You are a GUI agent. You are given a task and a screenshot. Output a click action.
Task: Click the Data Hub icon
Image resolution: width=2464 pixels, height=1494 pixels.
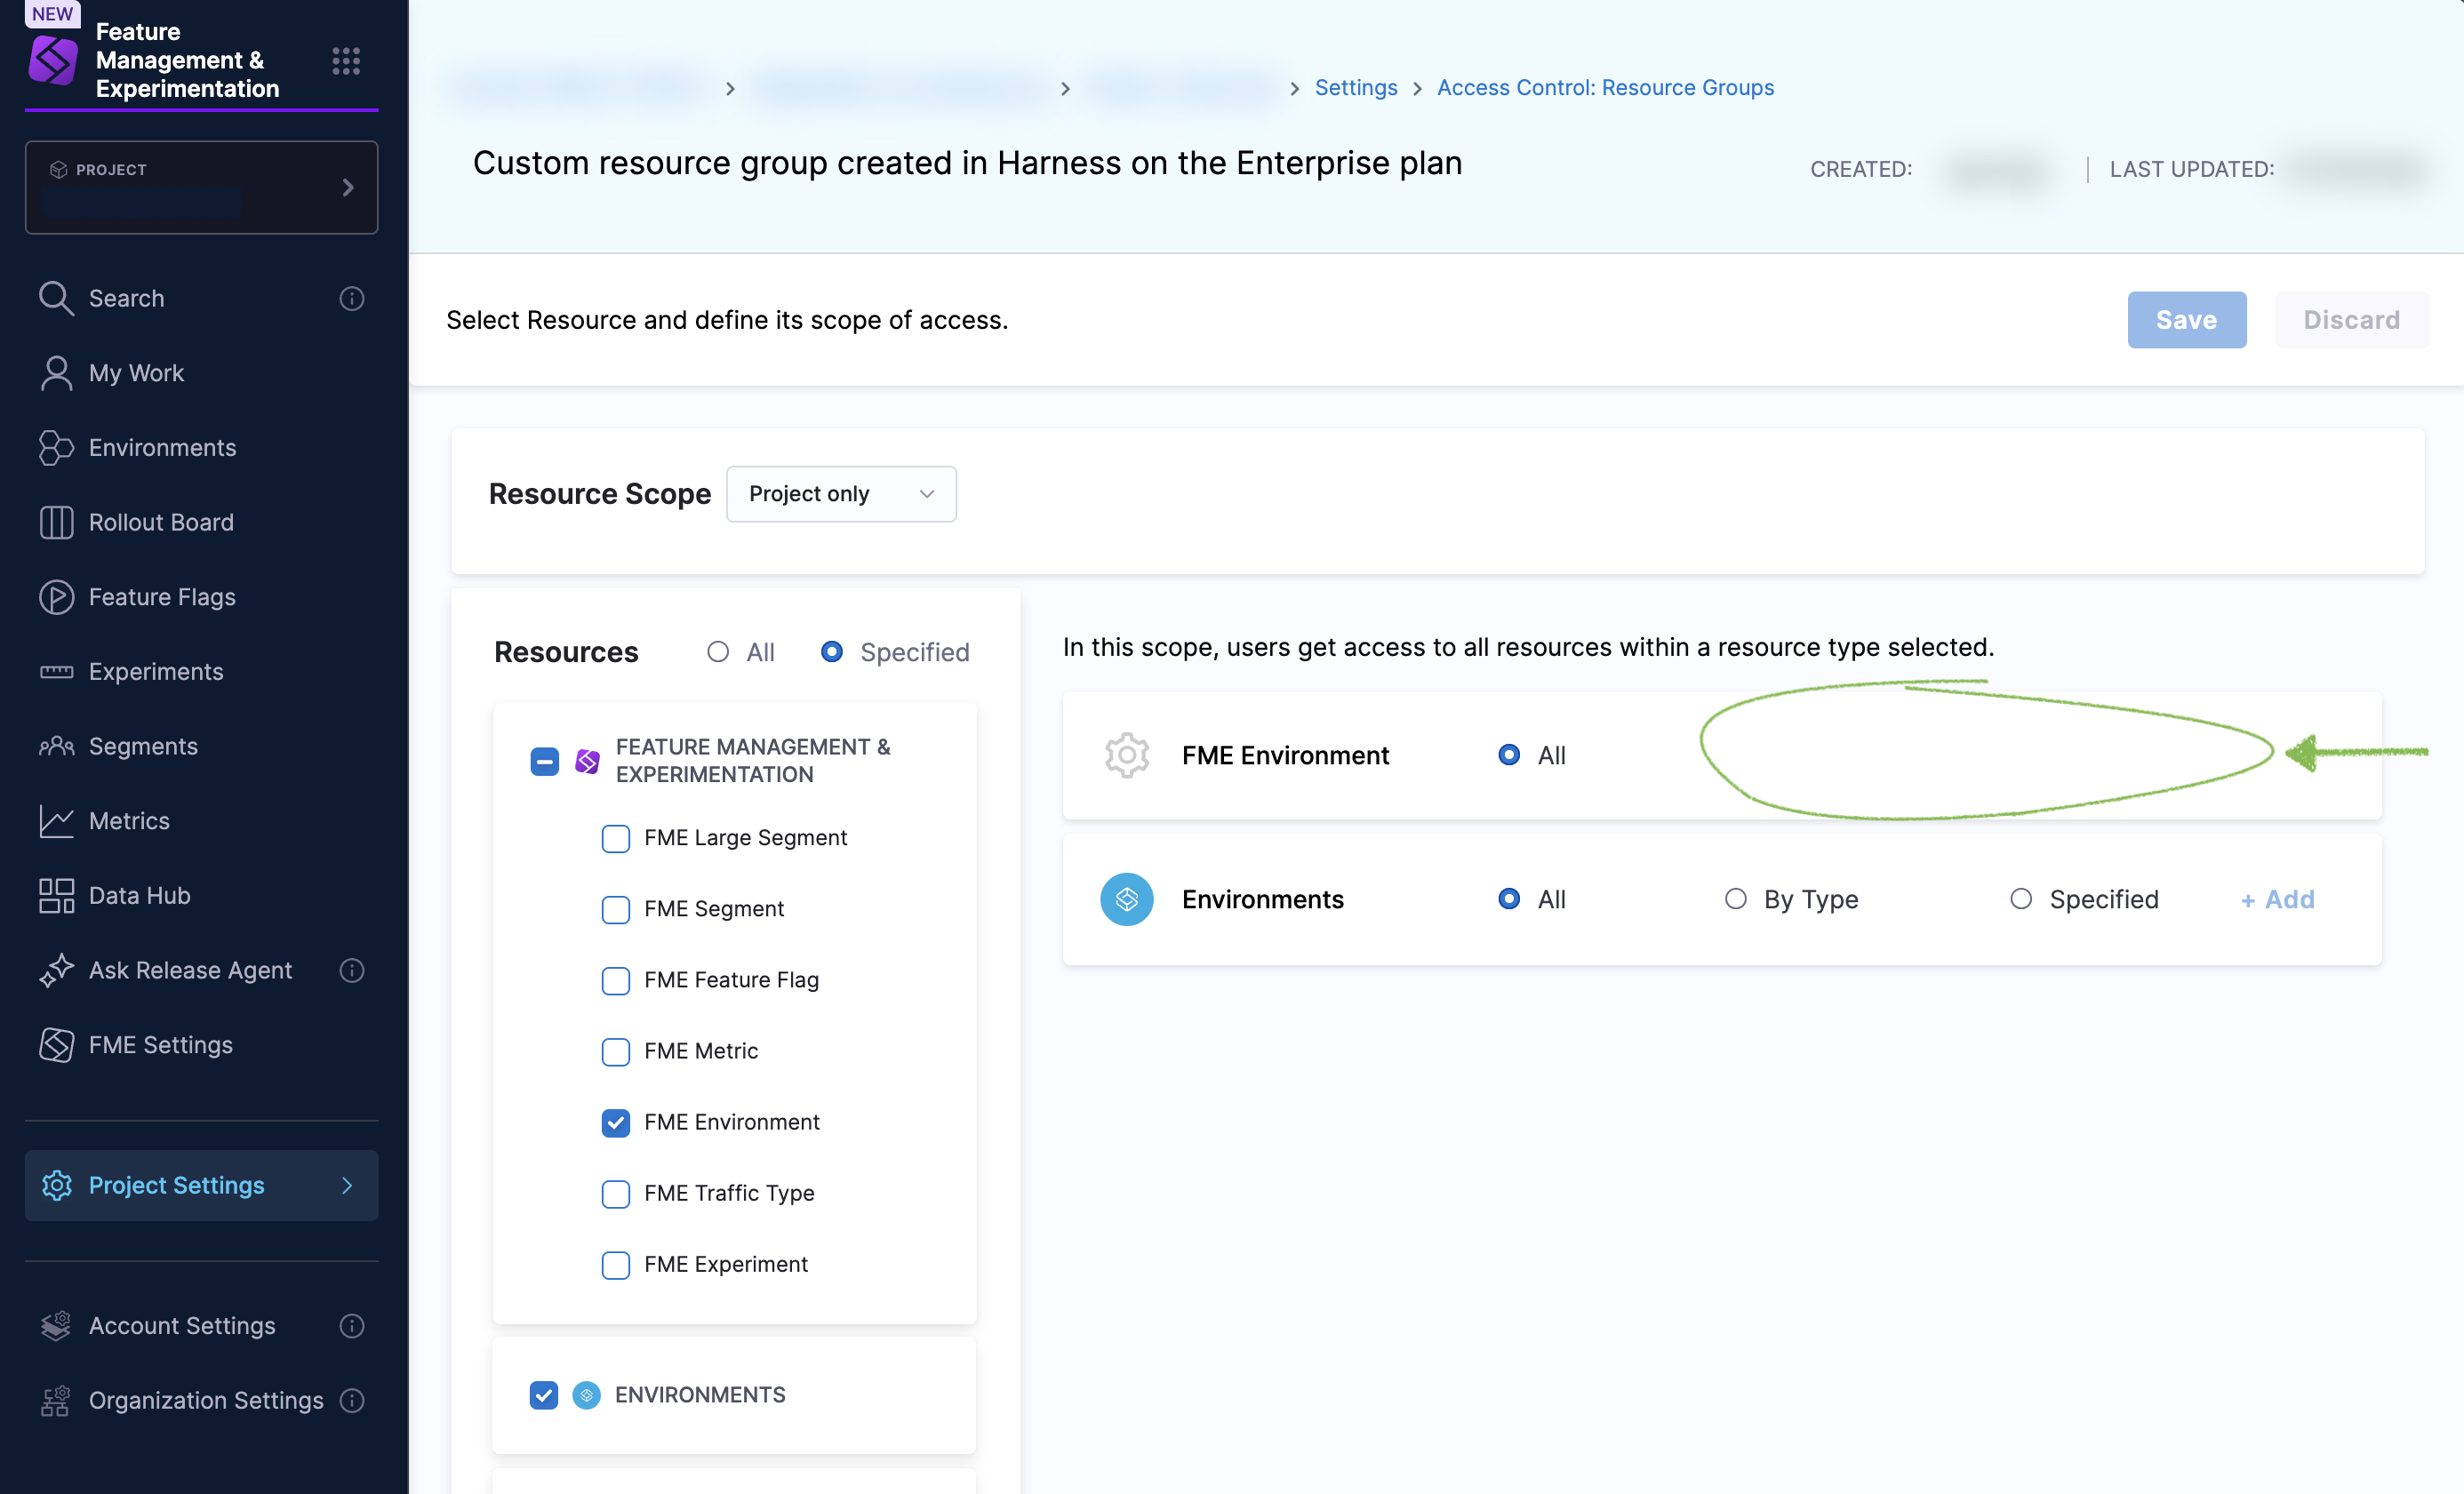[56, 896]
